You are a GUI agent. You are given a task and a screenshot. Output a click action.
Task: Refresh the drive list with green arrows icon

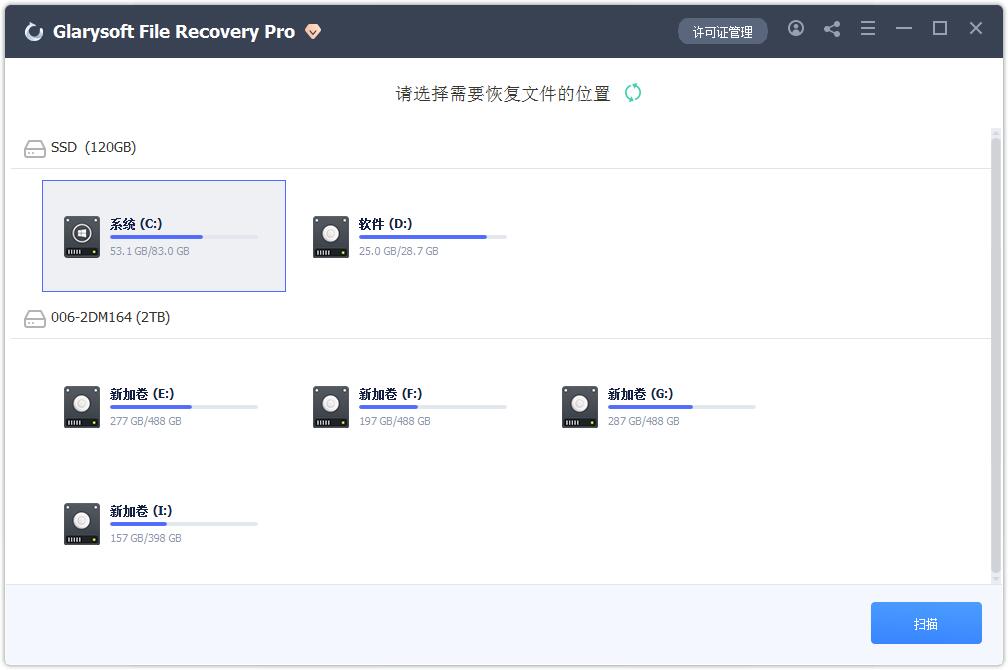click(x=633, y=93)
